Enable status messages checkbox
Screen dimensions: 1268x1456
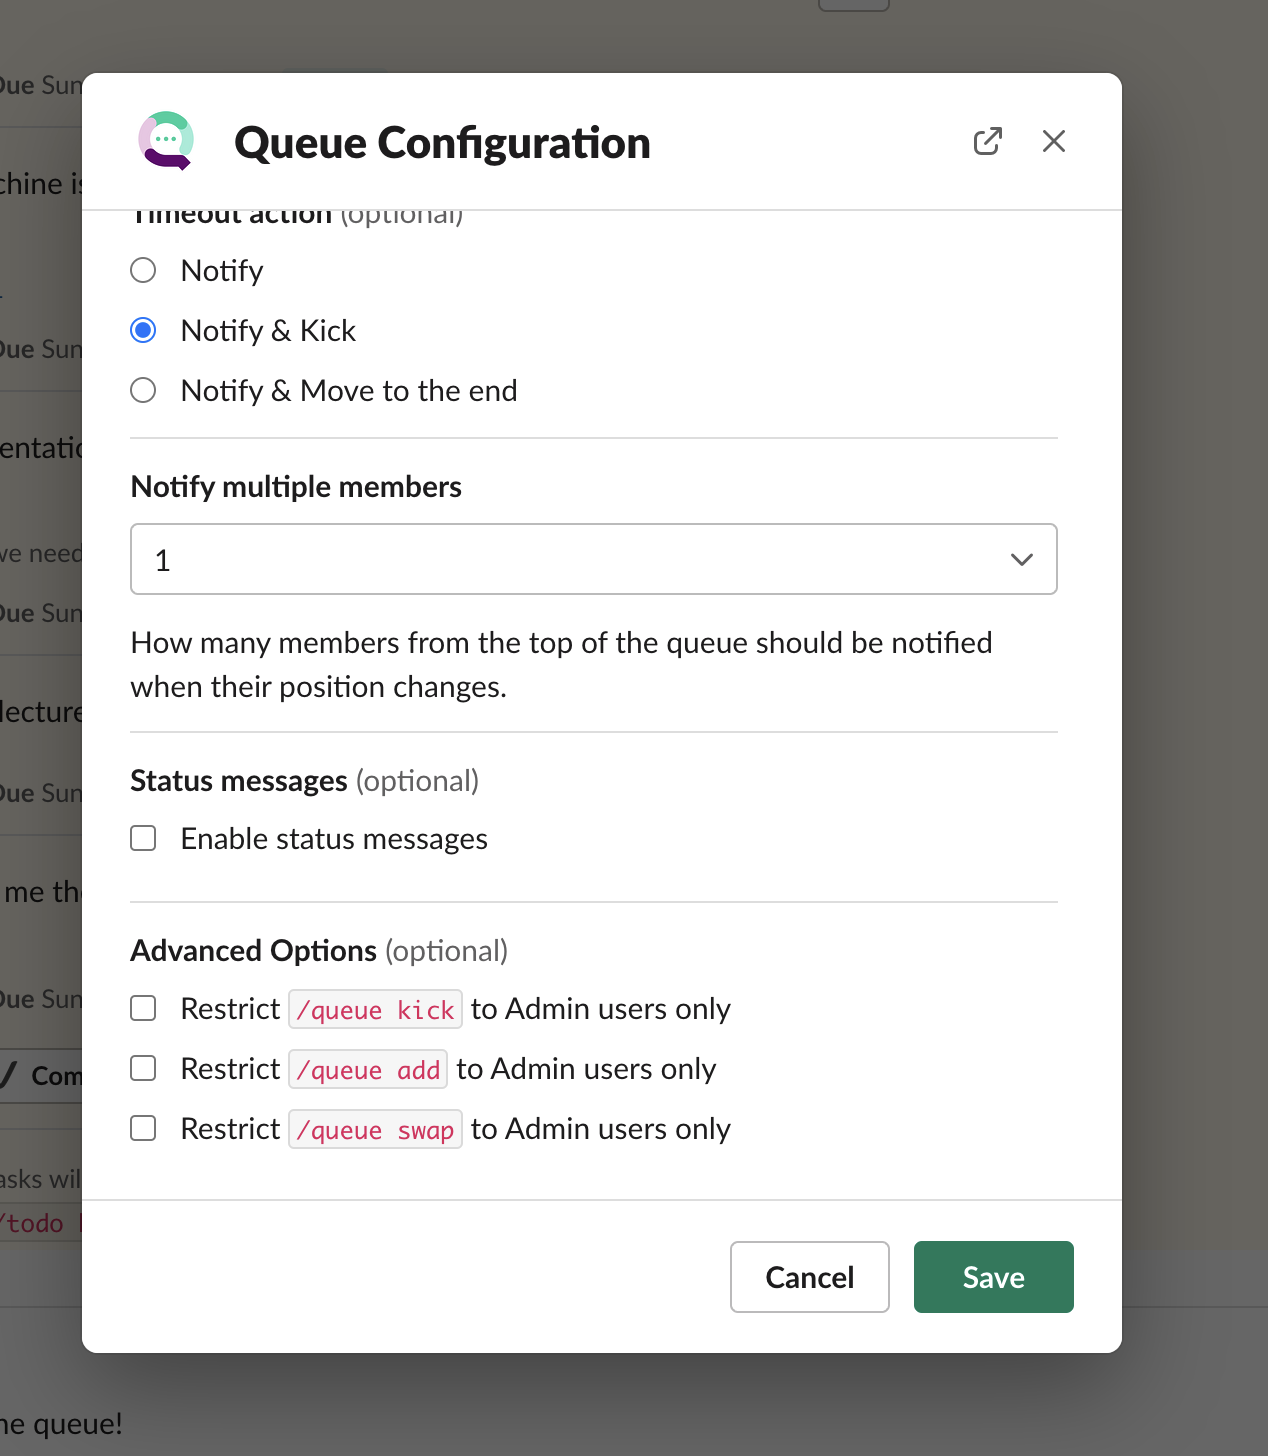tap(144, 838)
